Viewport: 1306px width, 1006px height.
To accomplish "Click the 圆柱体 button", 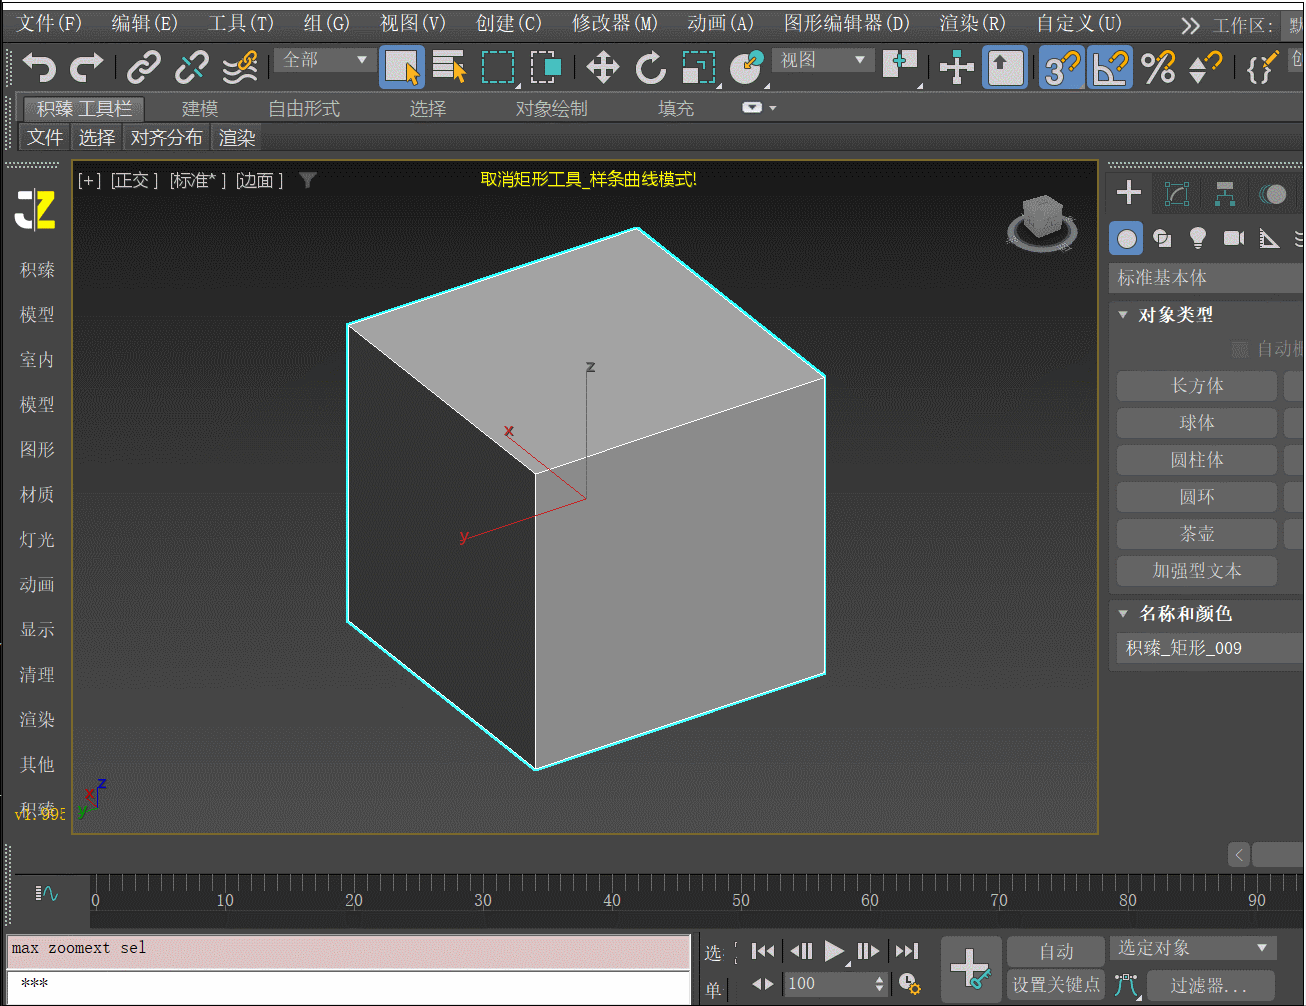I will (x=1197, y=460).
